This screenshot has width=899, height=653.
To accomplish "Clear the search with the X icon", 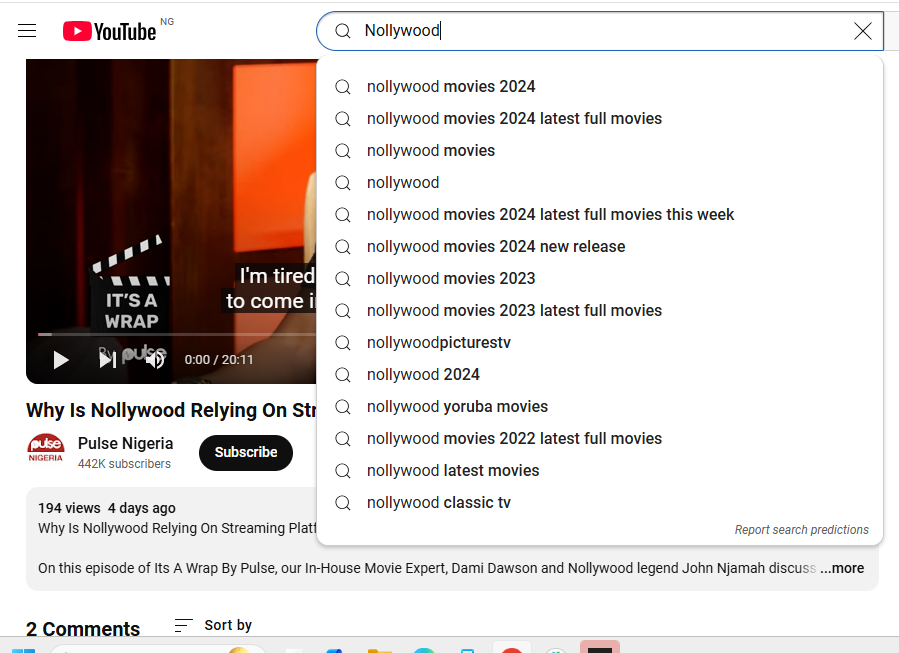I will [862, 31].
